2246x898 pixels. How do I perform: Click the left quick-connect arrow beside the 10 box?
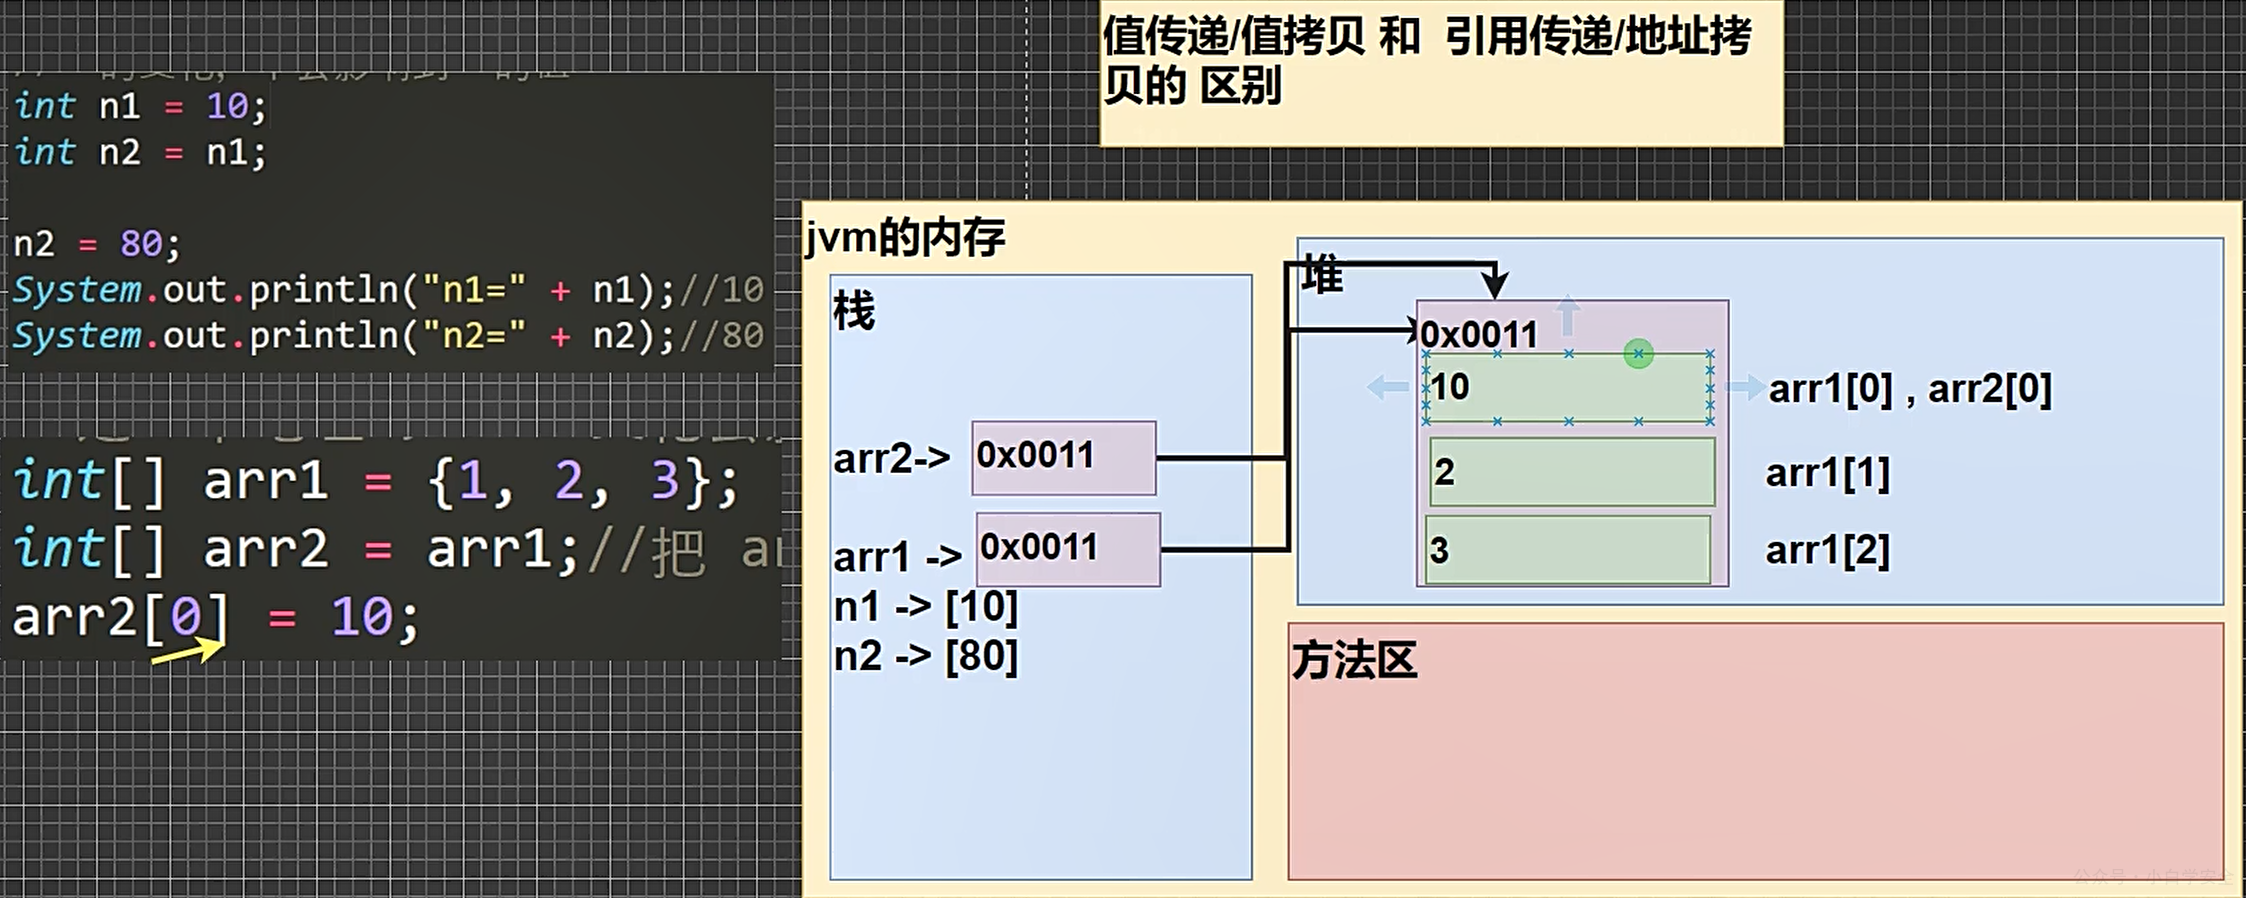pyautogui.click(x=1387, y=387)
